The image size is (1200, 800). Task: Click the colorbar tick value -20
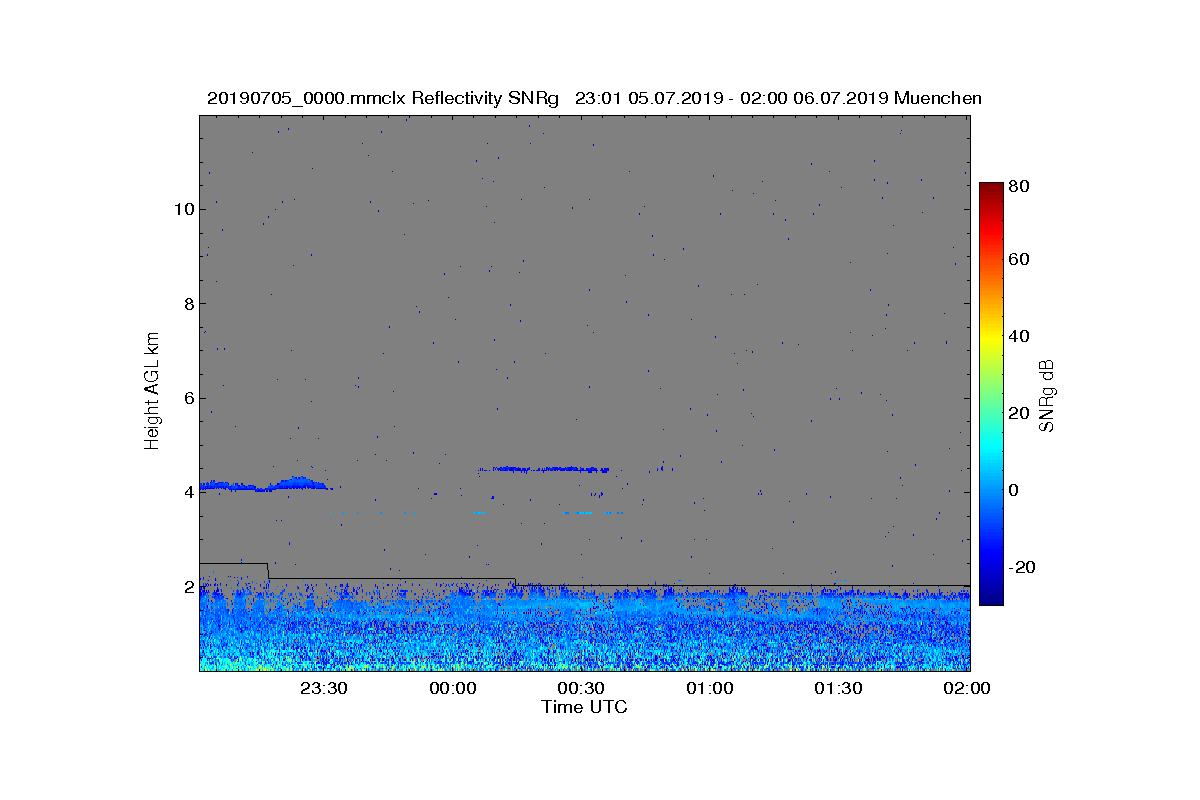[1023, 567]
